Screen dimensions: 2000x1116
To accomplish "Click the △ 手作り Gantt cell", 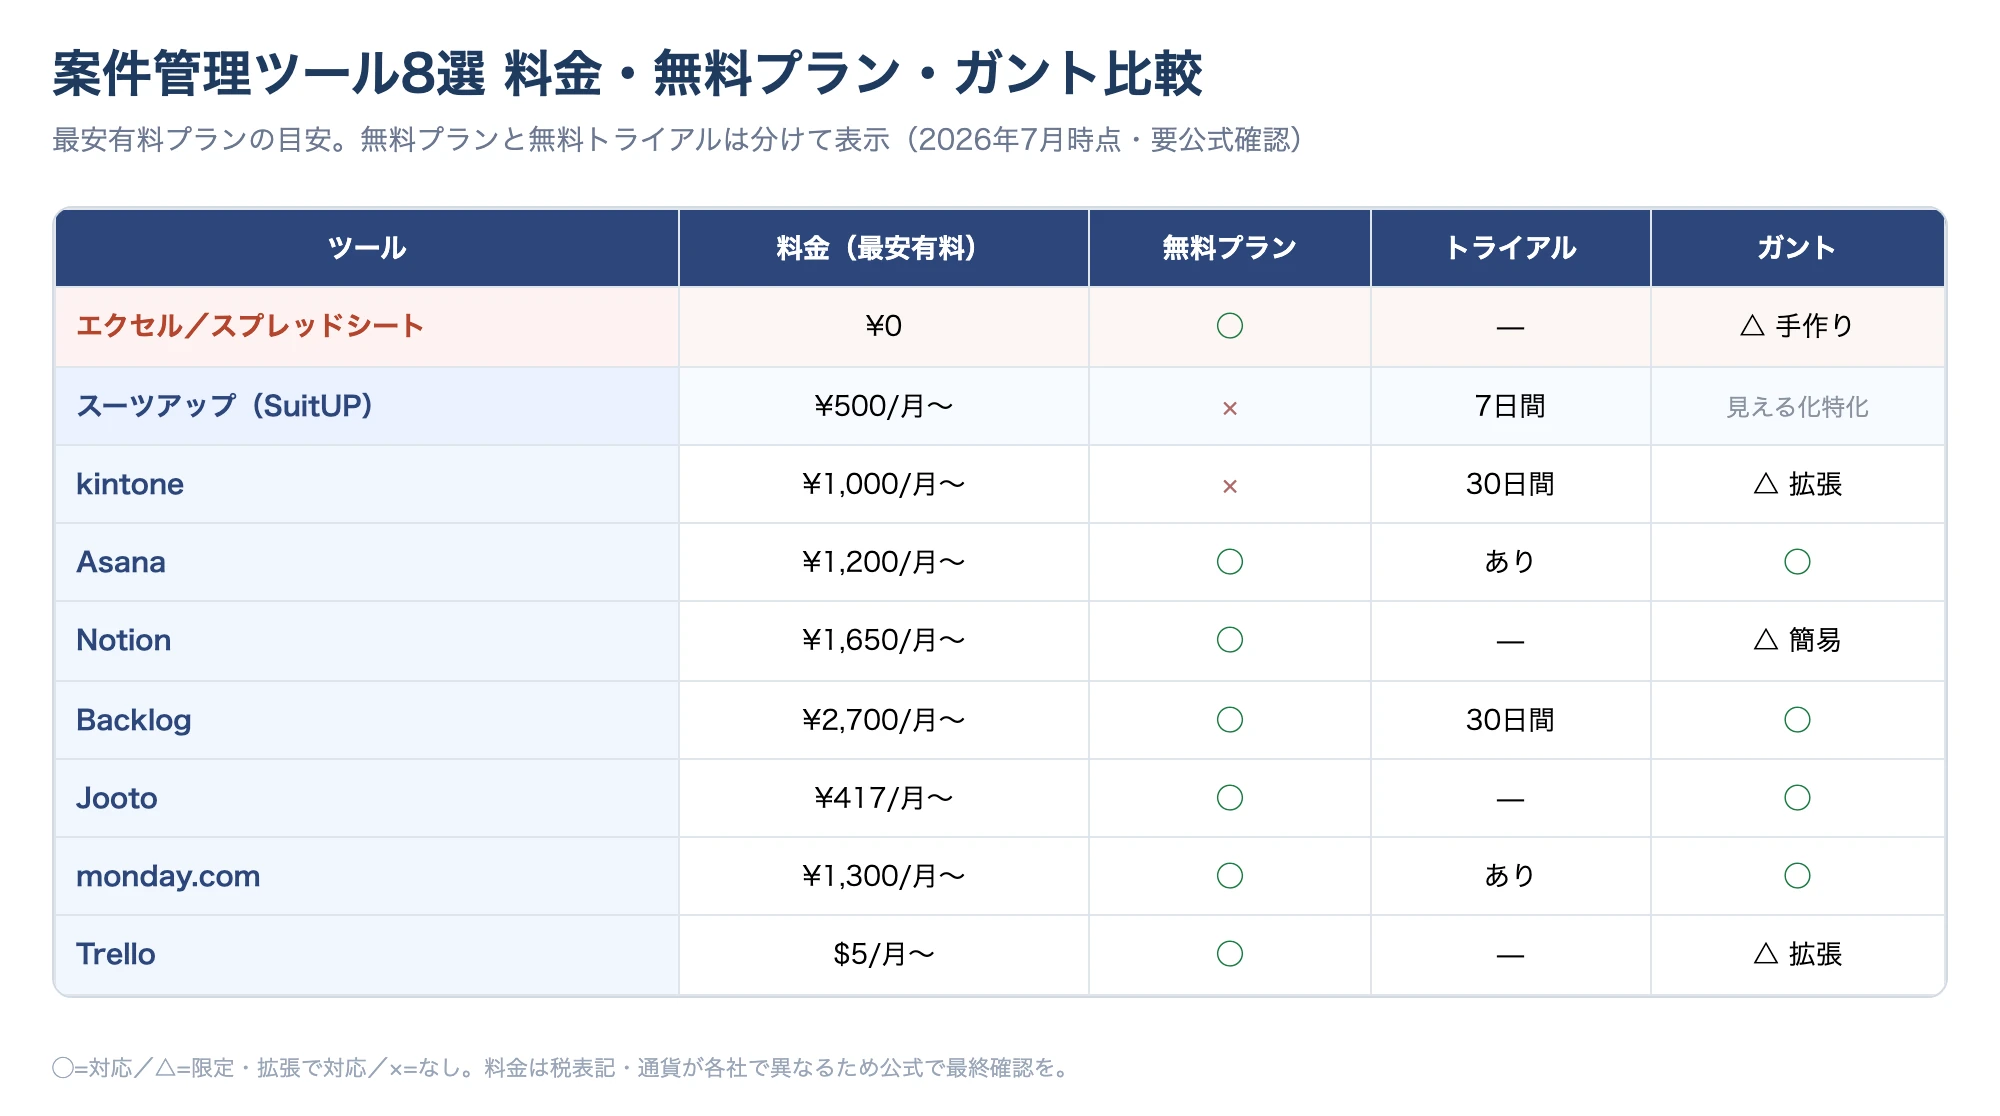I will 1797,326.
